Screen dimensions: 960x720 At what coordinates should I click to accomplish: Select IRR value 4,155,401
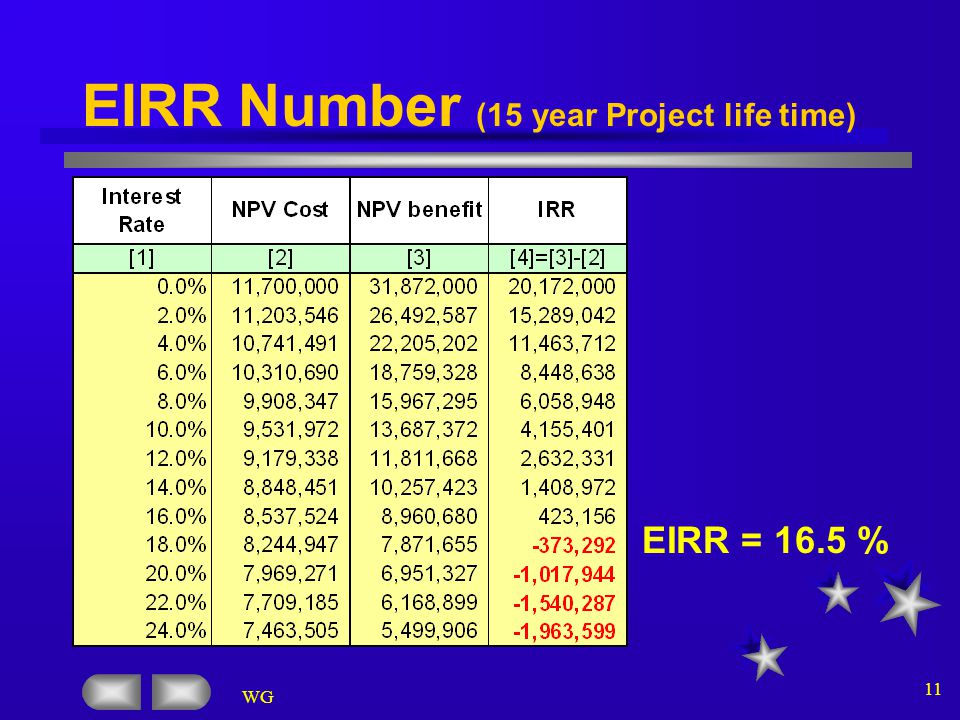(x=568, y=430)
